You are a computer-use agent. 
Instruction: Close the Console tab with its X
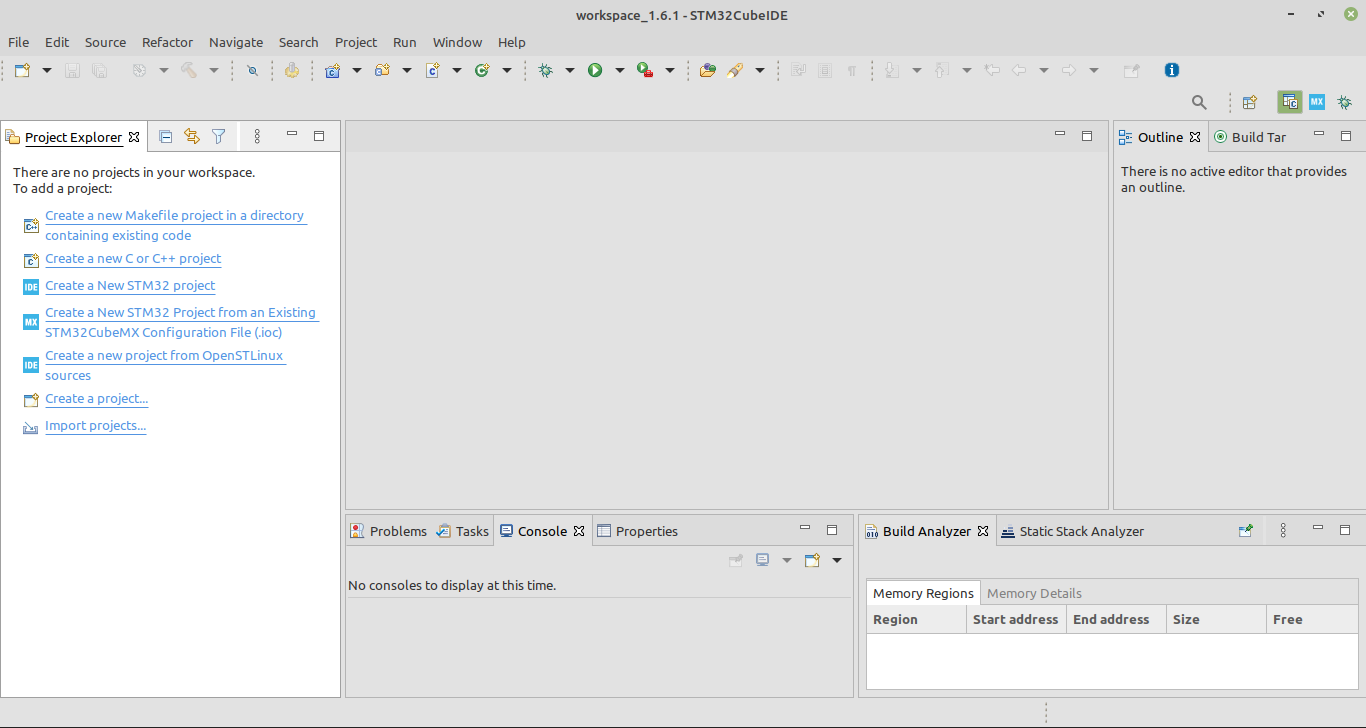[x=579, y=531]
